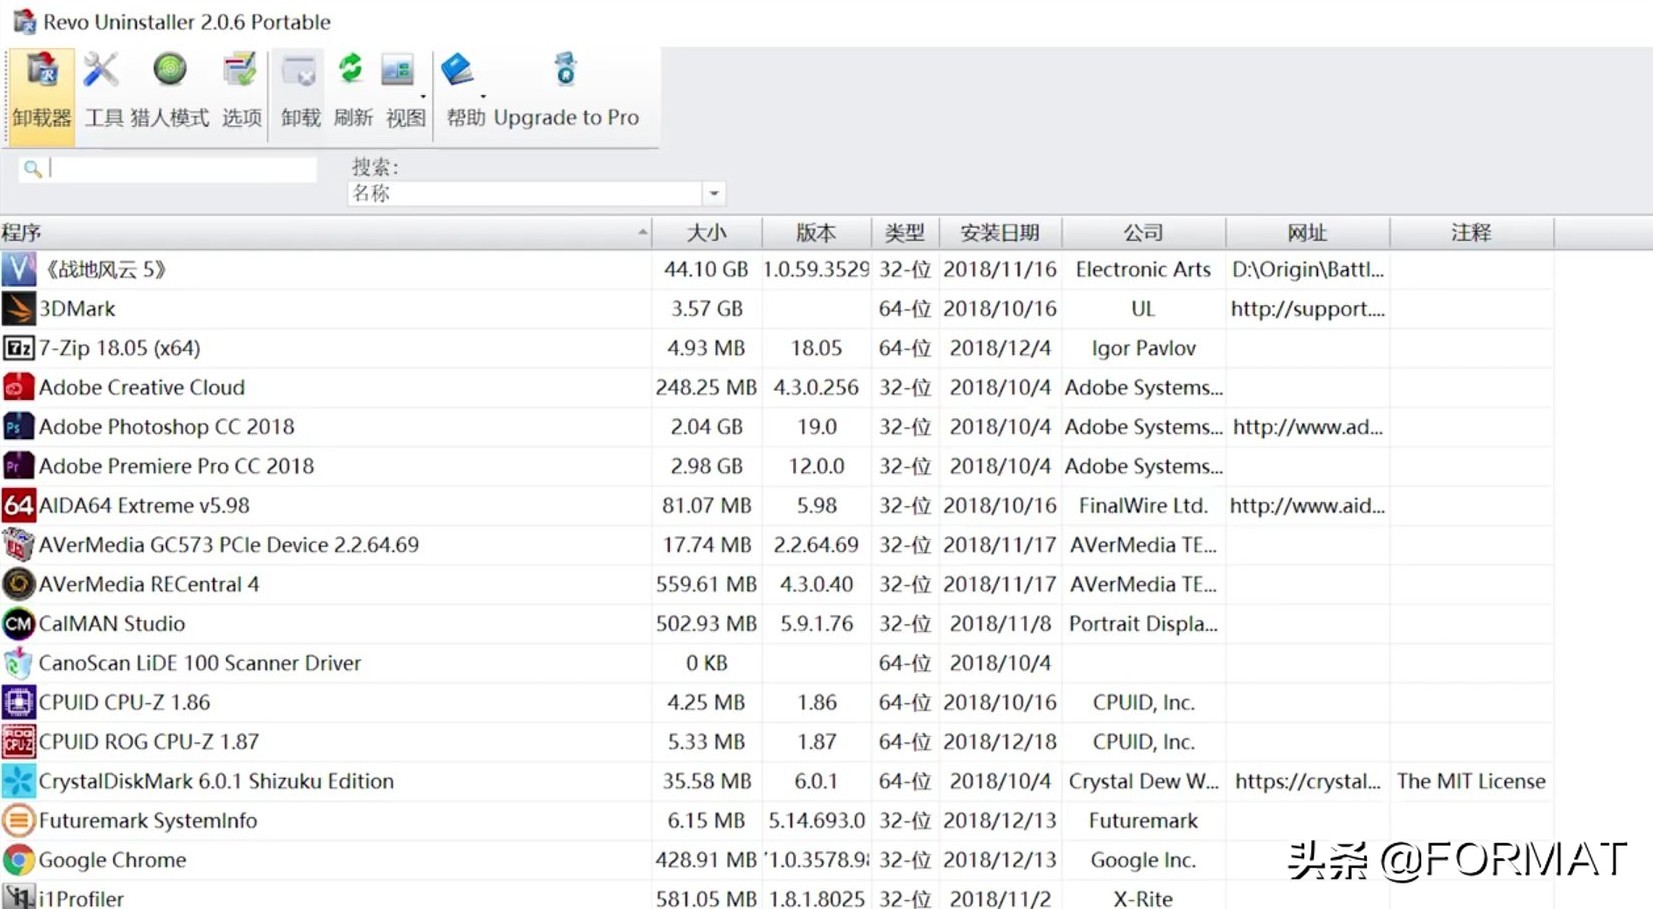Open the Uninstaller (卸载器) toolbar button
The width and height of the screenshot is (1653, 909).
point(41,91)
